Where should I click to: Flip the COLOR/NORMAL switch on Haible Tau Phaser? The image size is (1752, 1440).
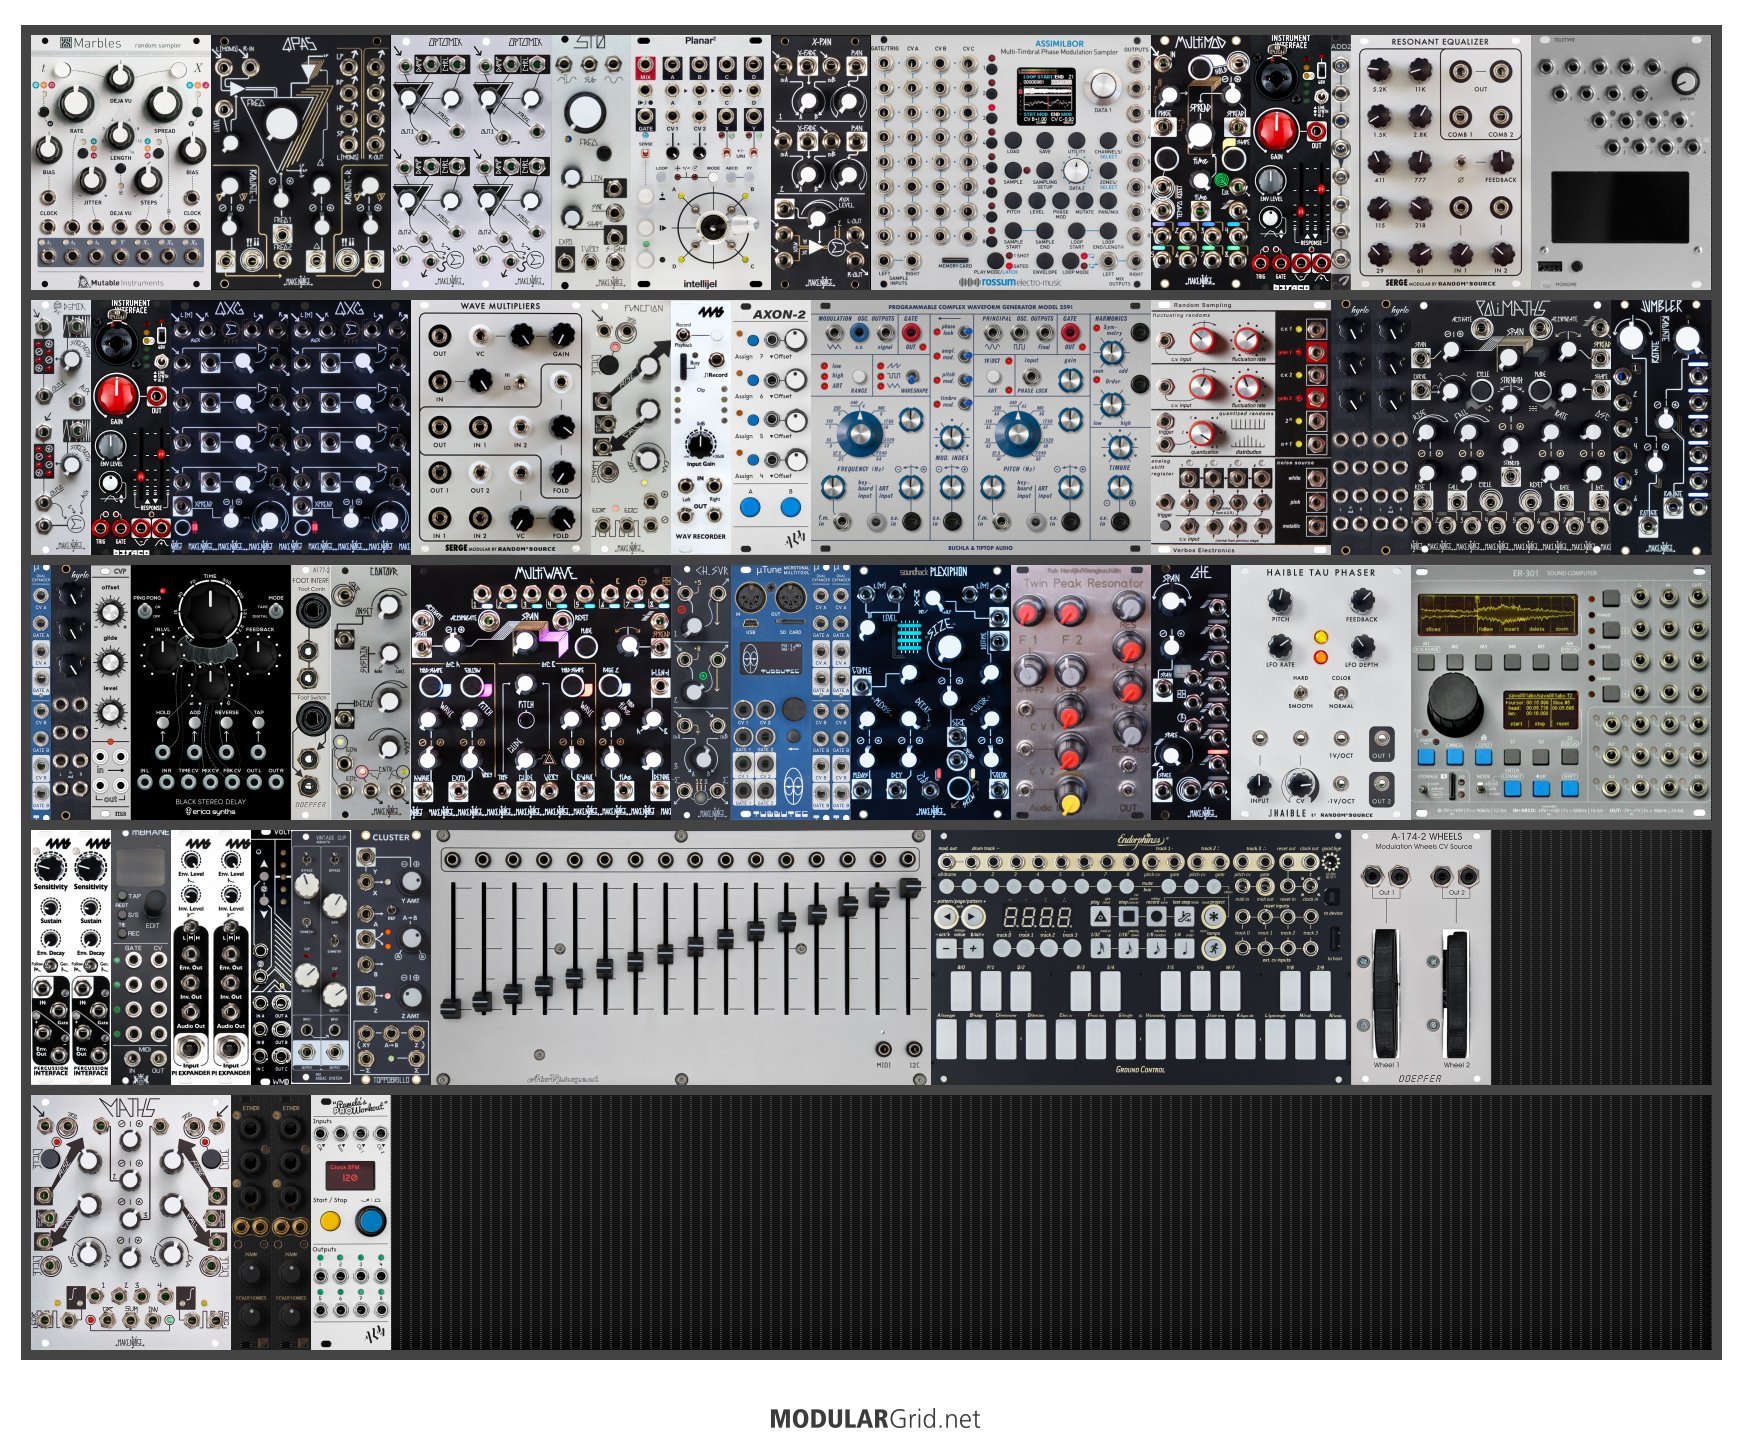coord(1341,692)
